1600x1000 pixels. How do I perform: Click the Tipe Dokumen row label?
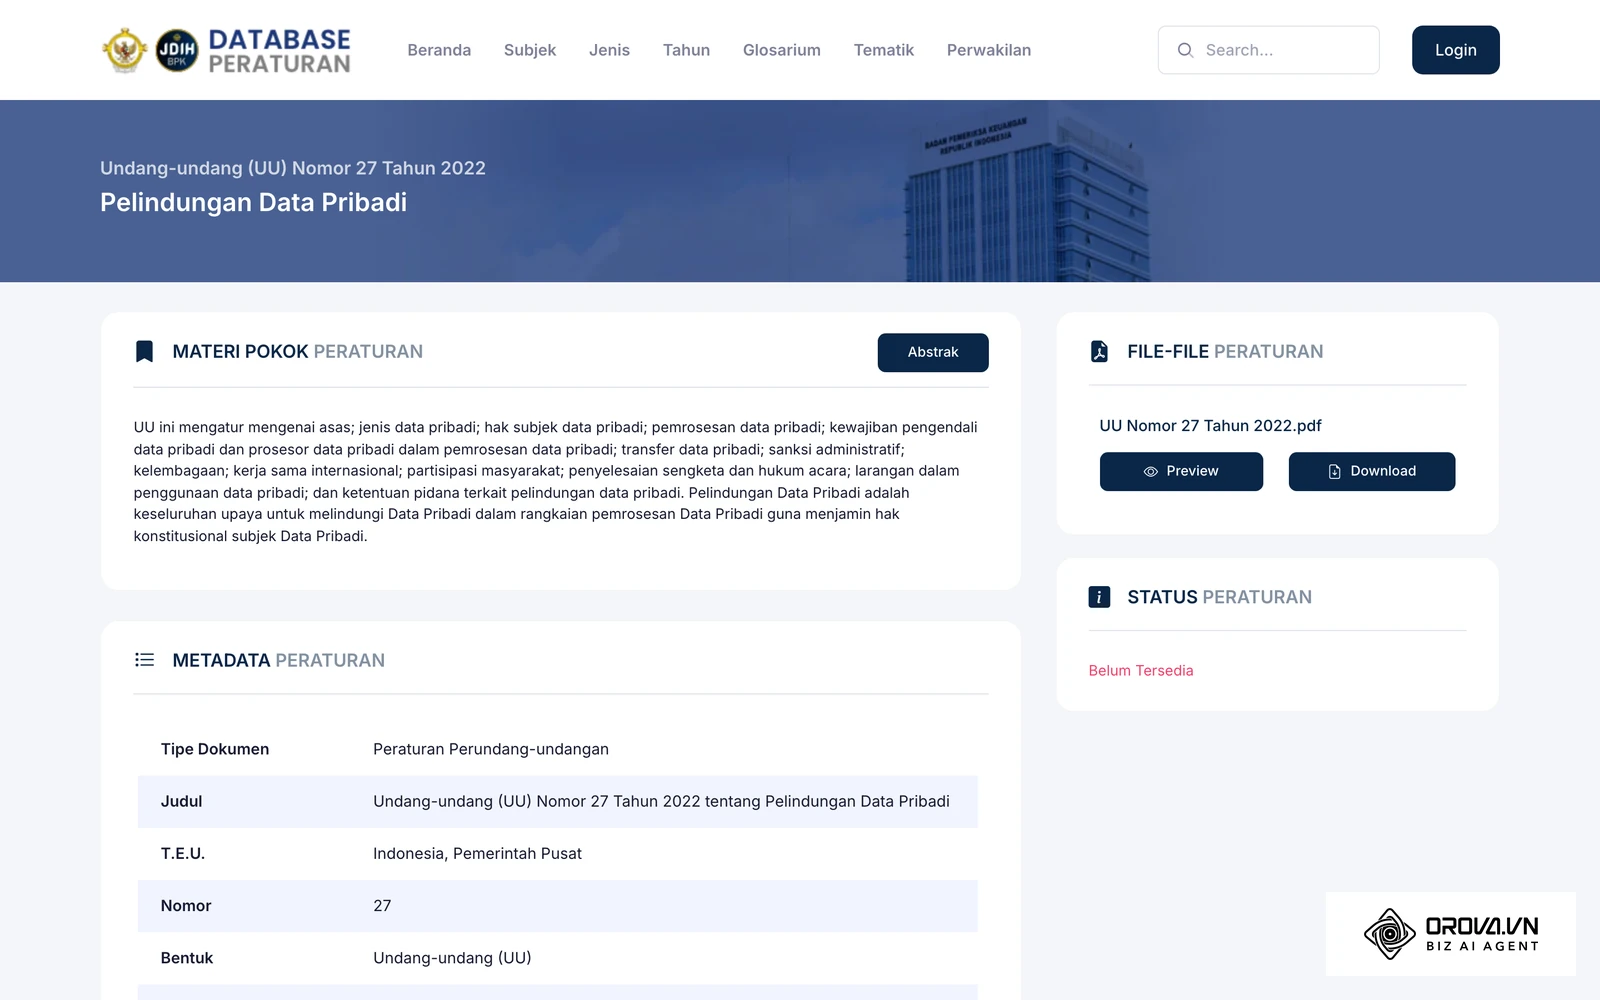tap(215, 749)
